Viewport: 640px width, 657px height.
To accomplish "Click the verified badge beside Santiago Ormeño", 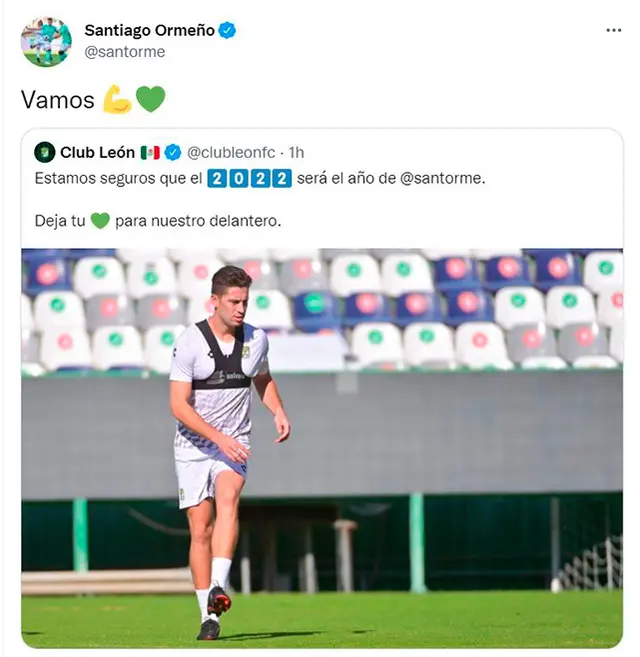I will (x=228, y=31).
